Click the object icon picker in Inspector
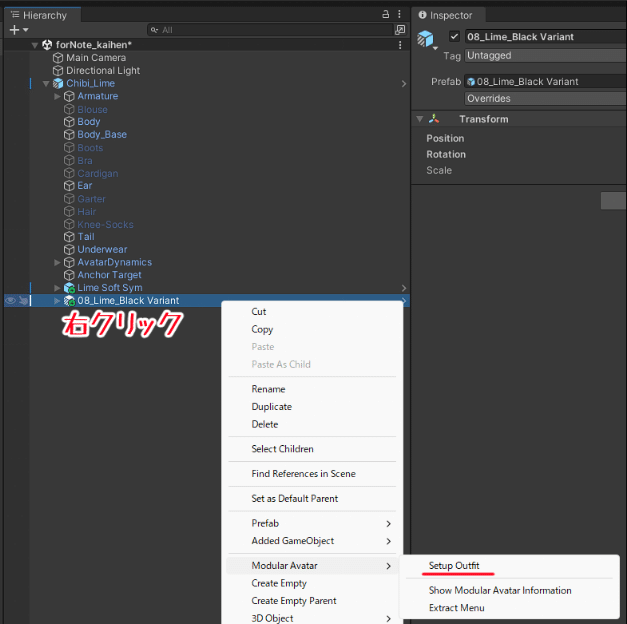The height and width of the screenshot is (624, 627). pyautogui.click(x=426, y=39)
